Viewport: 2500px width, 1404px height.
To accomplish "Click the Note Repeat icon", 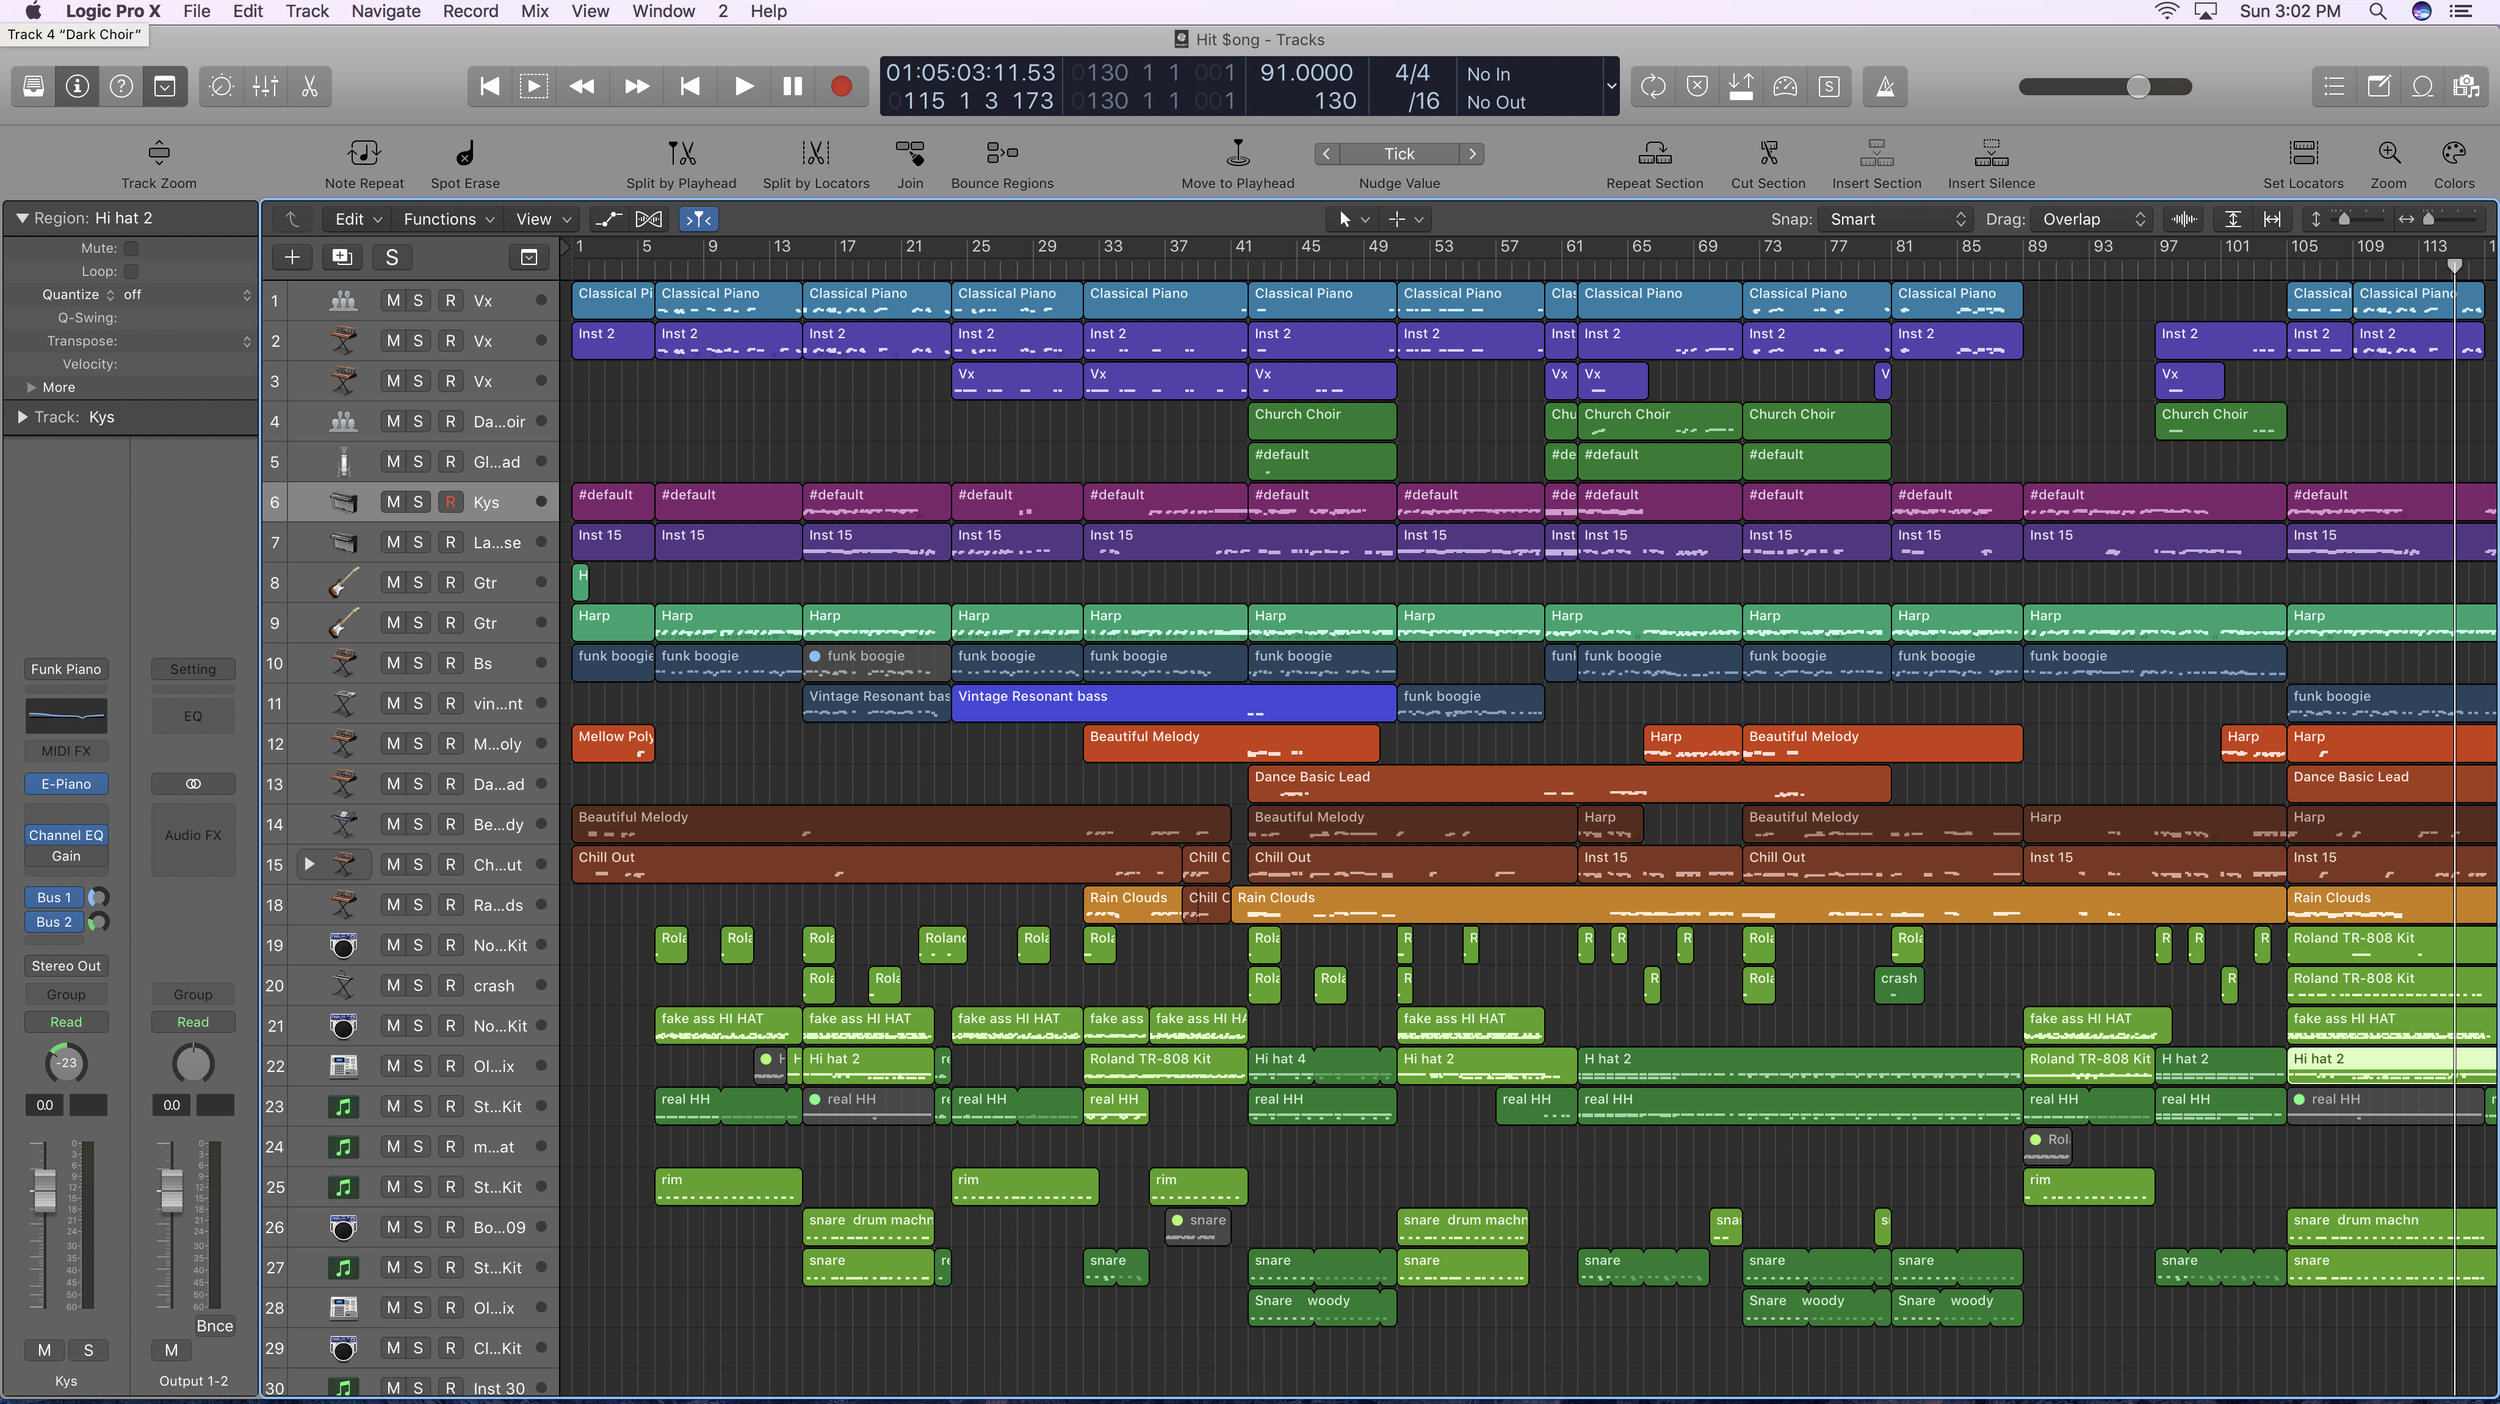I will 364,153.
